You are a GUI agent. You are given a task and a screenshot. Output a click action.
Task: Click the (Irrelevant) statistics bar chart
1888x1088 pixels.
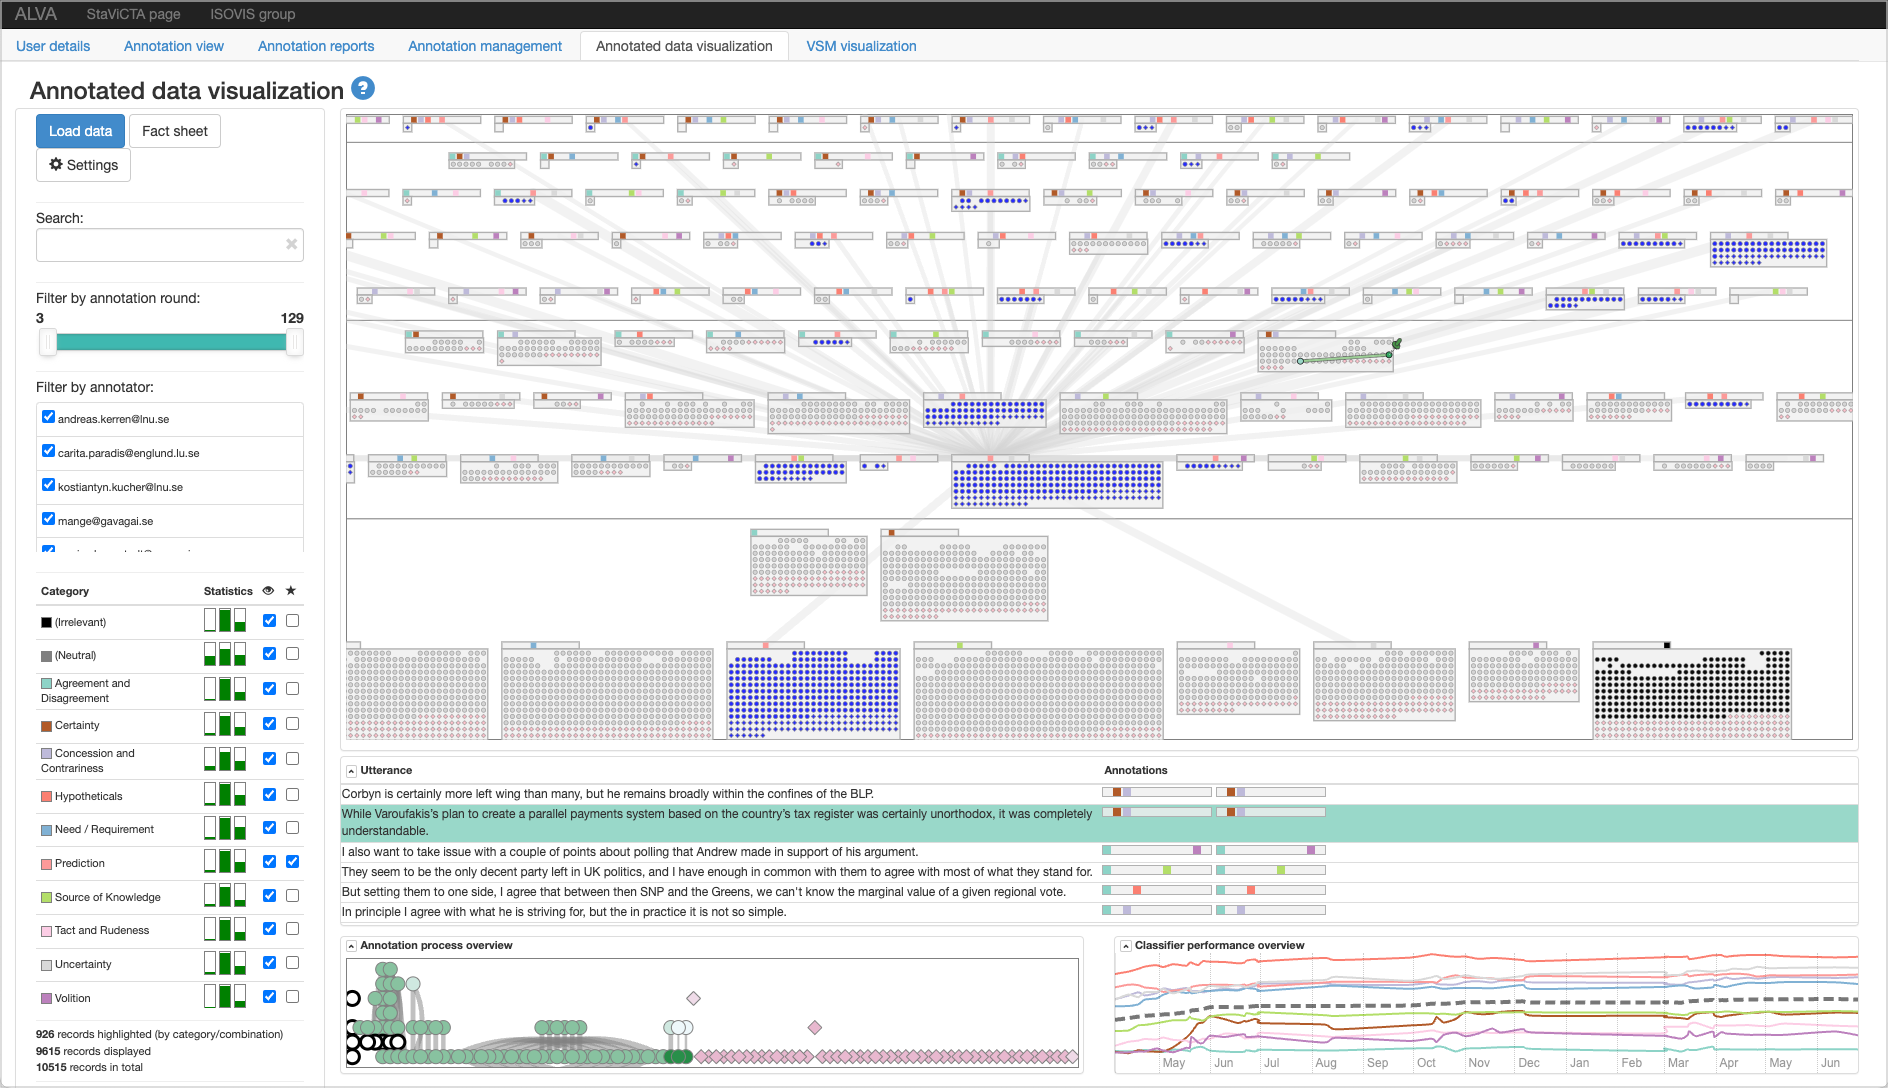[225, 620]
